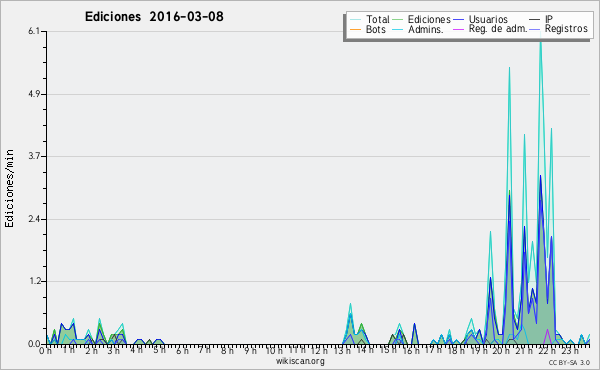Screen dimensions: 600x370
Task: Click the '0 h' x-axis label
Action: (45, 351)
